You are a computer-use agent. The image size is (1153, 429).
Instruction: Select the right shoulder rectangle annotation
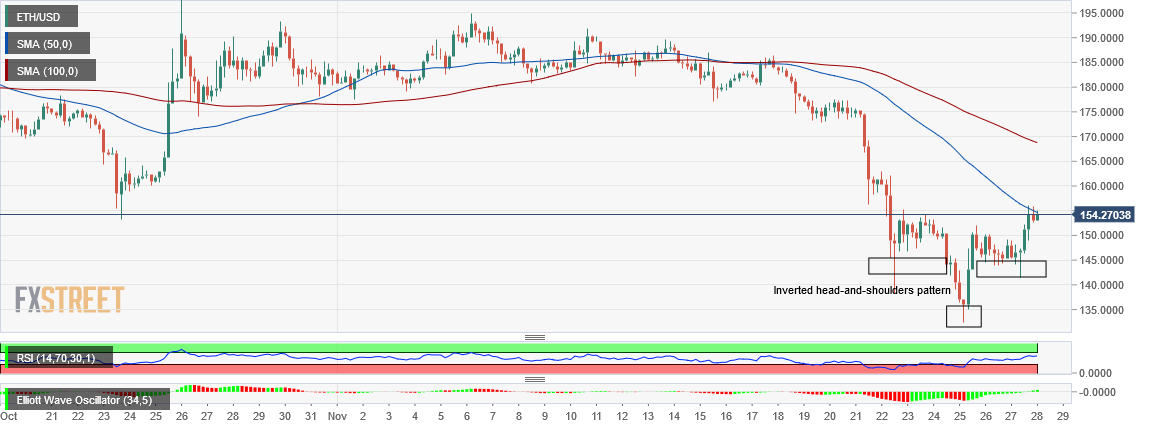[1011, 269]
